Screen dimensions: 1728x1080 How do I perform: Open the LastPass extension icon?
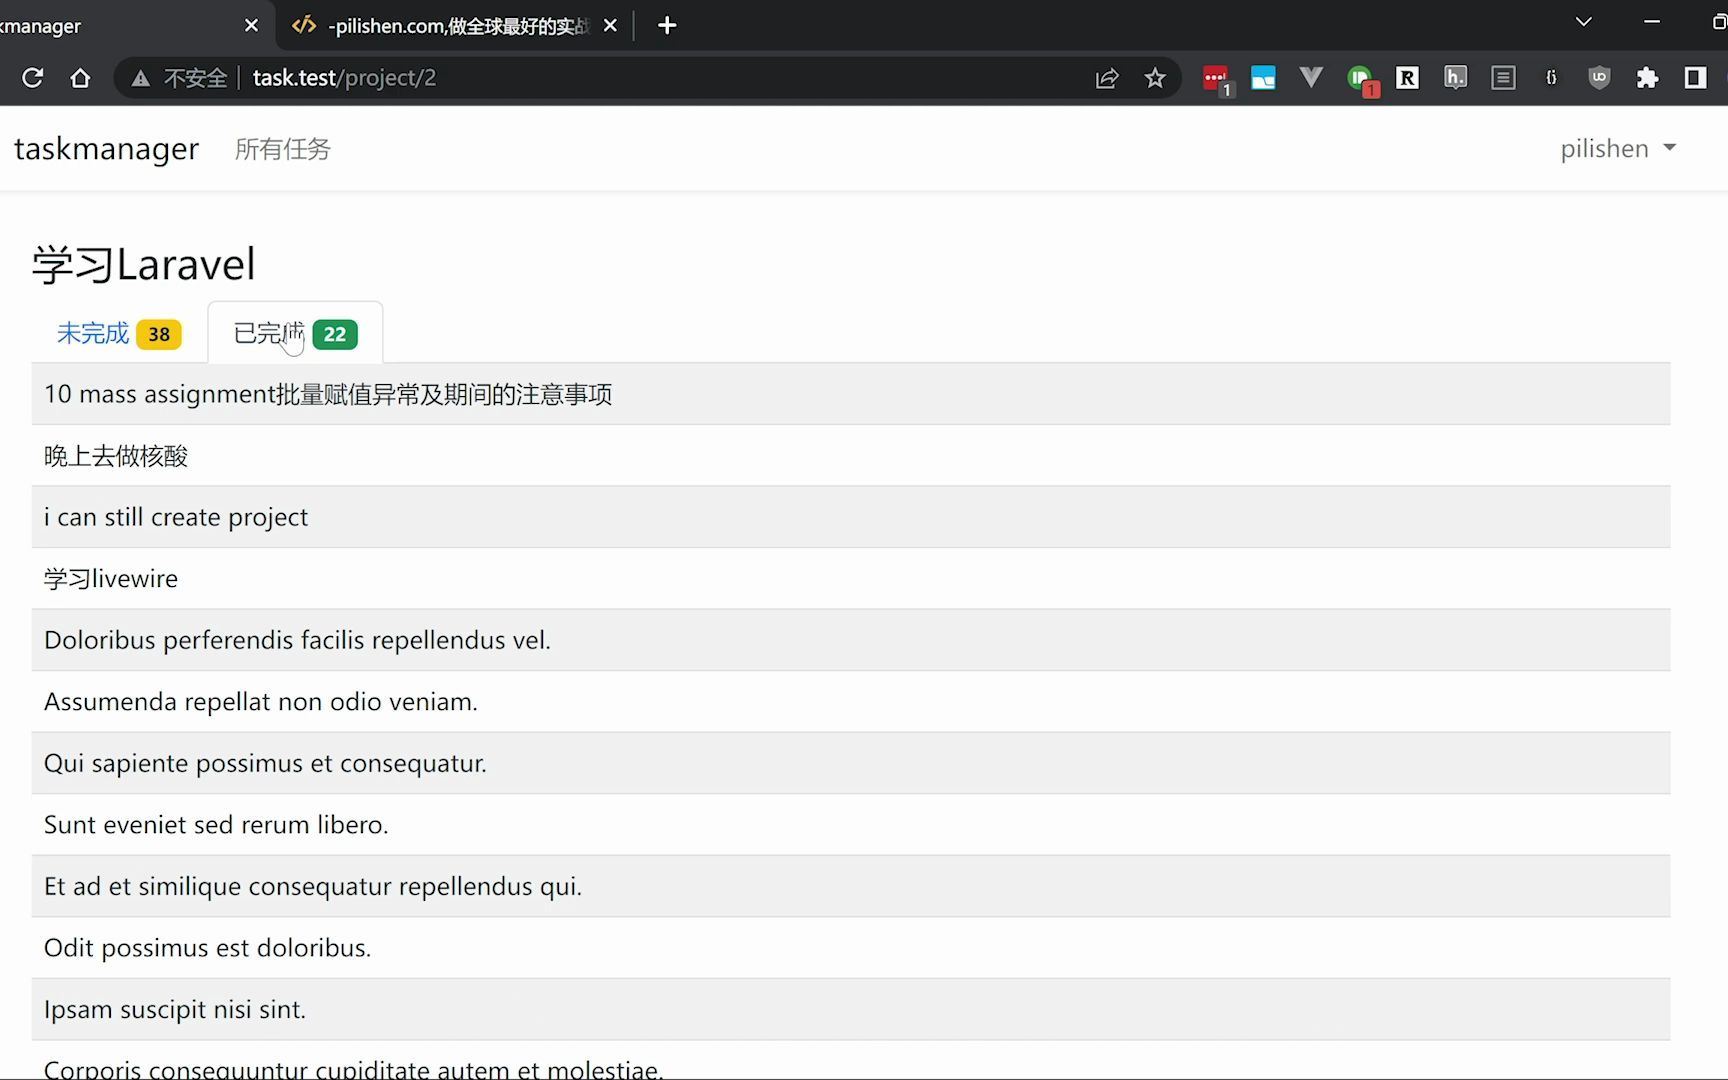[x=1217, y=78]
